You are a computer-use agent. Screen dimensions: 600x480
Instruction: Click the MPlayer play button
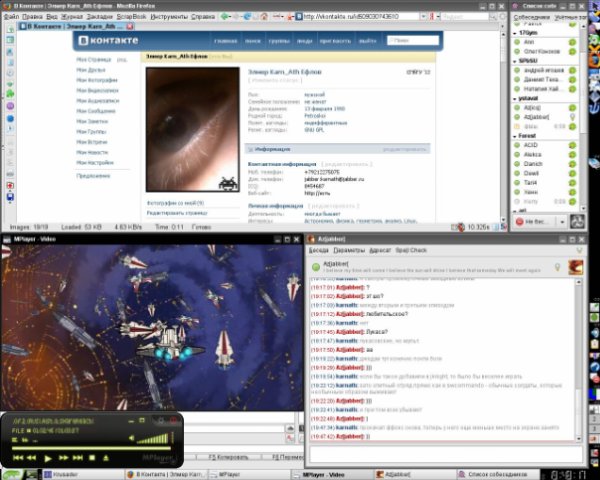(48, 458)
